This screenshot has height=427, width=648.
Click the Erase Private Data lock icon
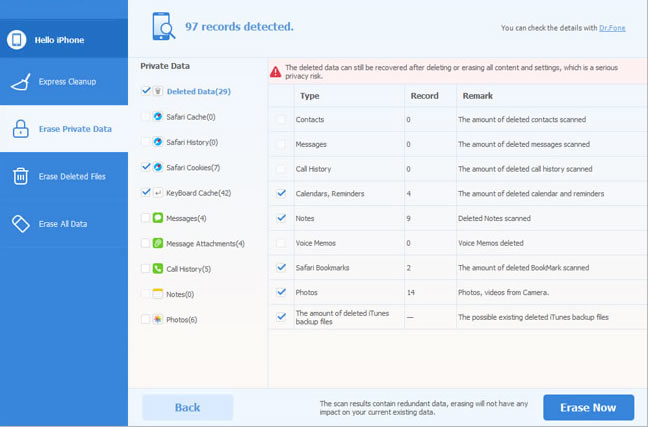(20, 129)
